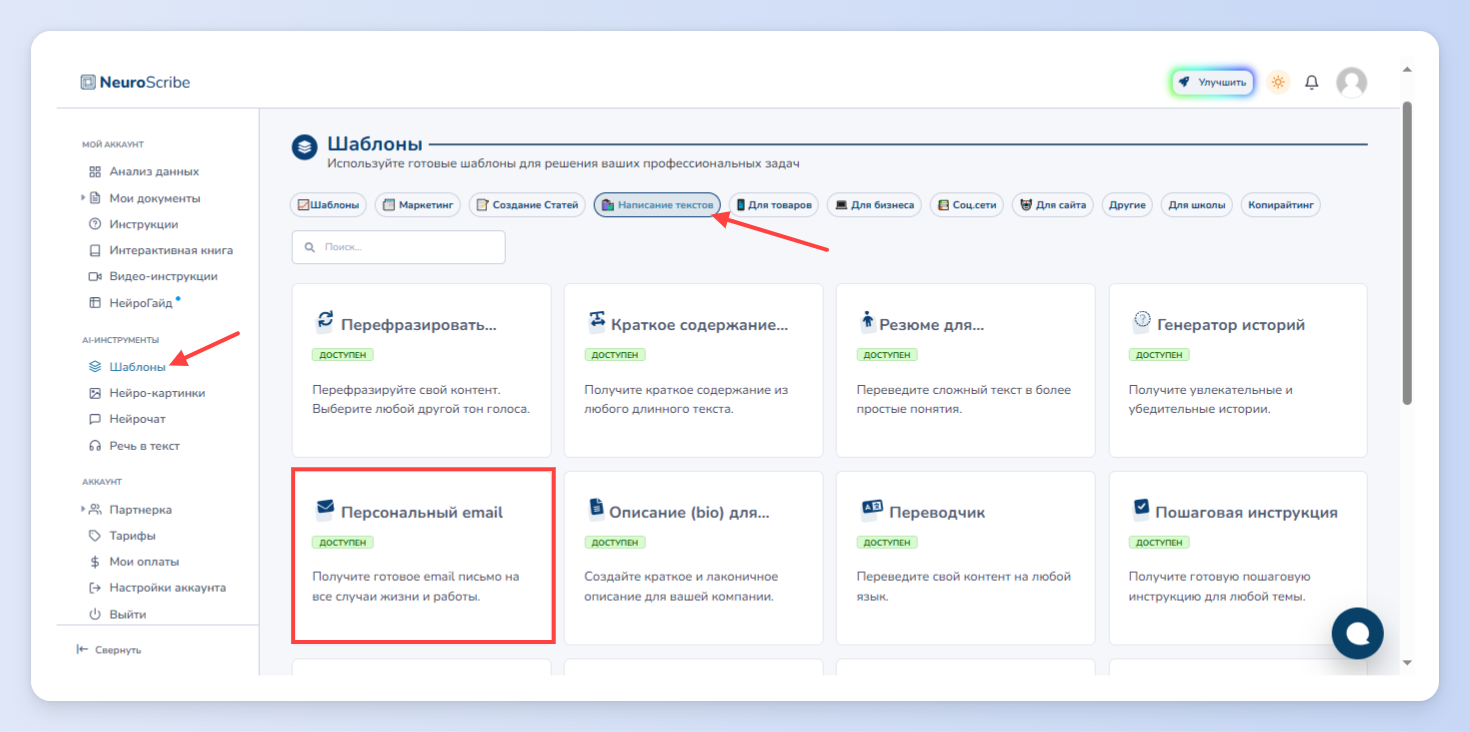Click Пошаговая инструкция title
Screen dimensions: 1470x732
1246,512
